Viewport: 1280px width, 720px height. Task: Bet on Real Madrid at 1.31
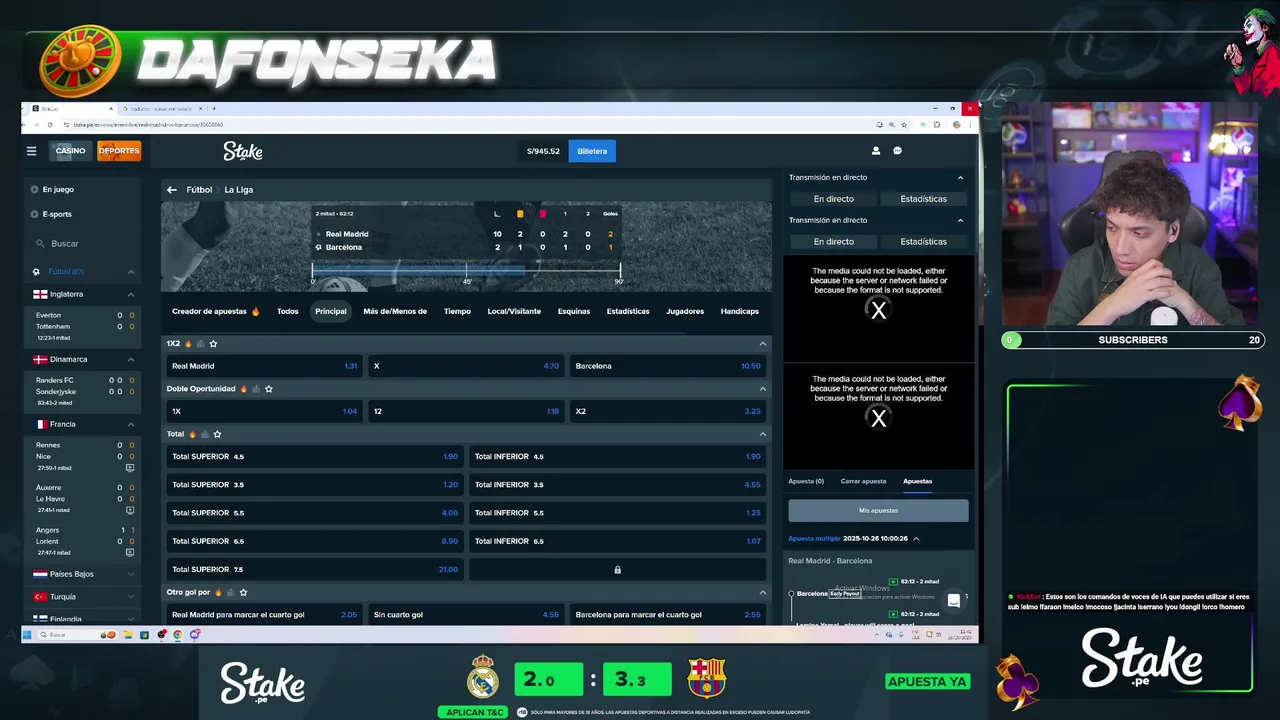264,366
